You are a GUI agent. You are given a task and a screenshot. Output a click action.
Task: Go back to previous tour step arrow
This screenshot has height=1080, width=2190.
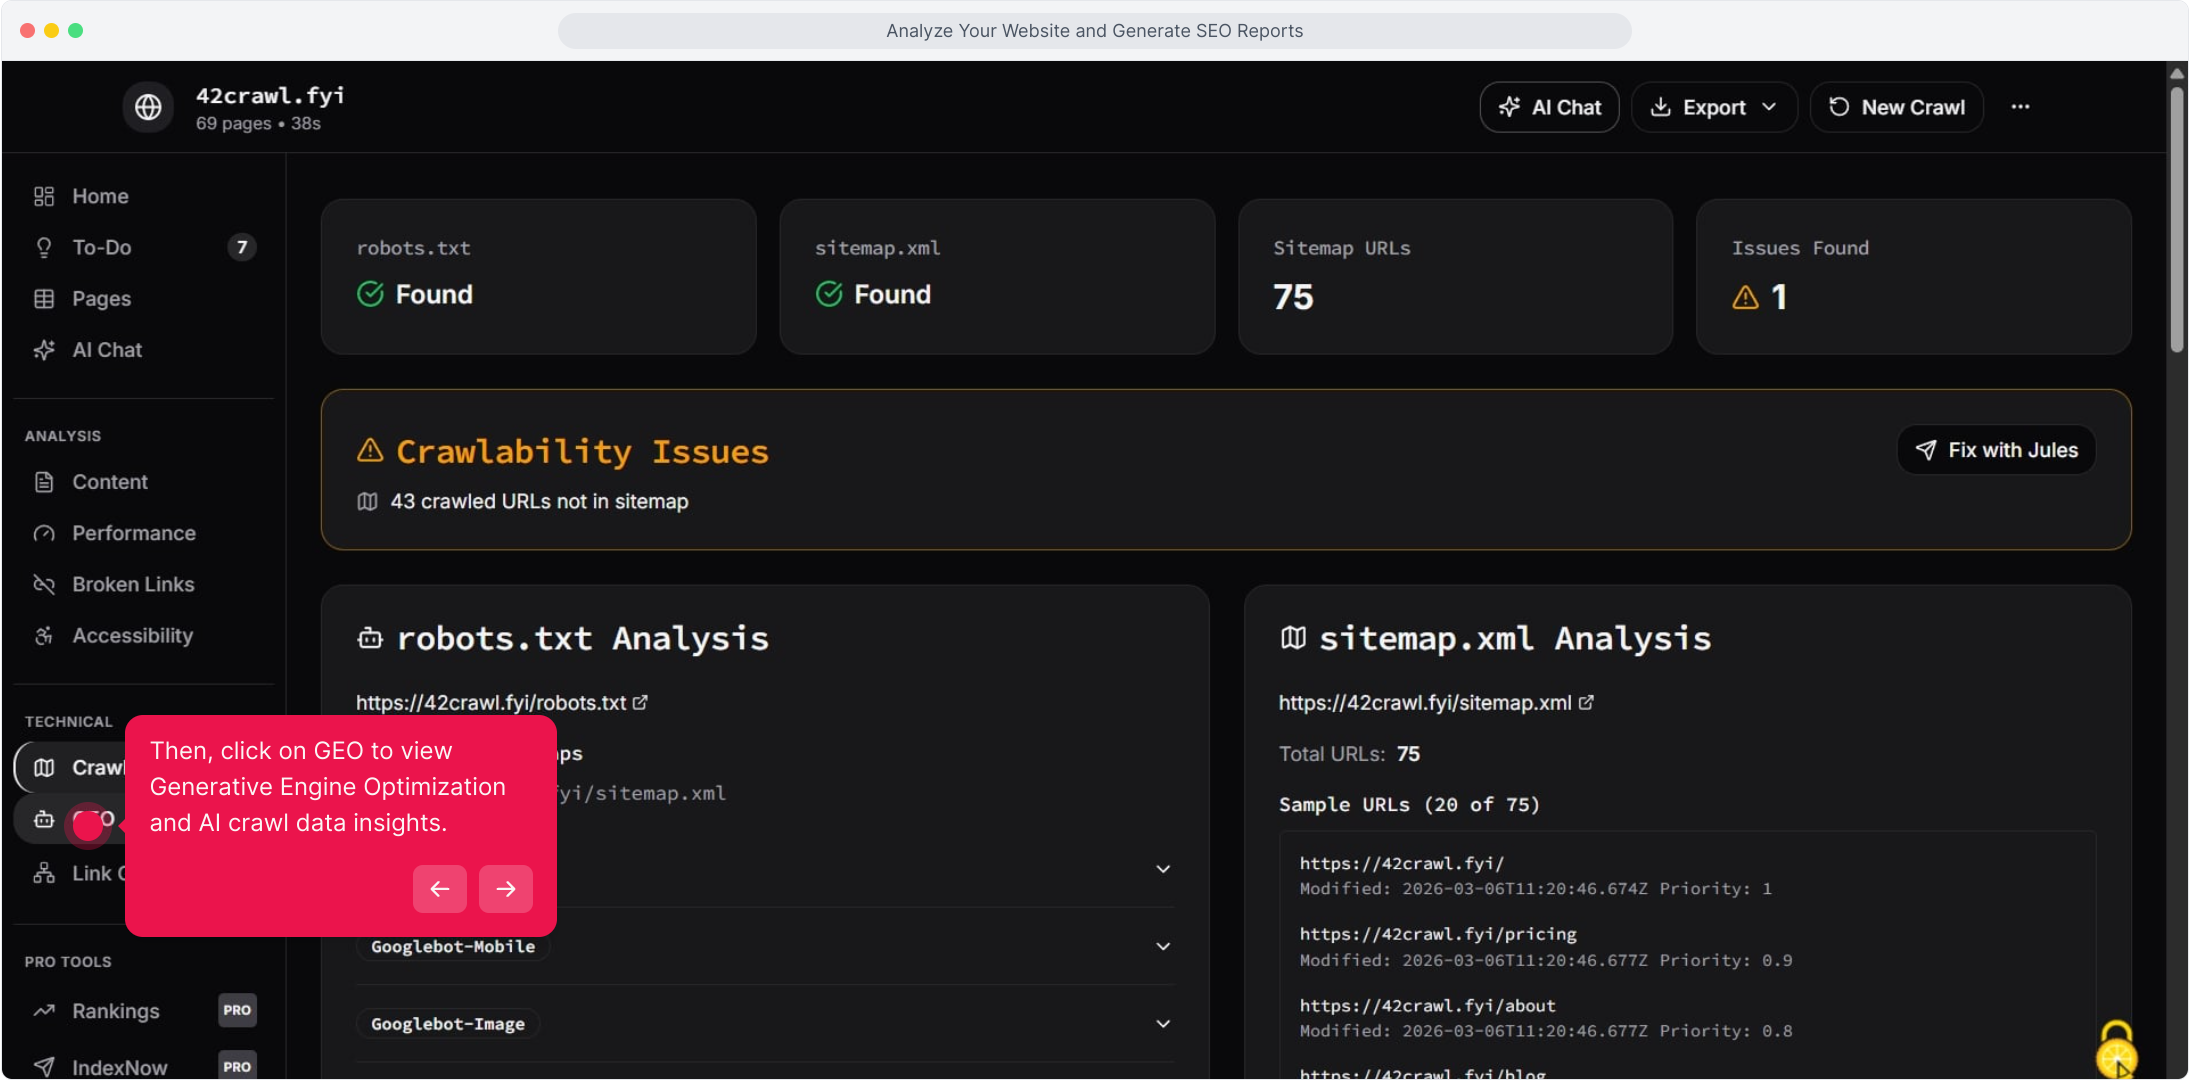(x=440, y=889)
